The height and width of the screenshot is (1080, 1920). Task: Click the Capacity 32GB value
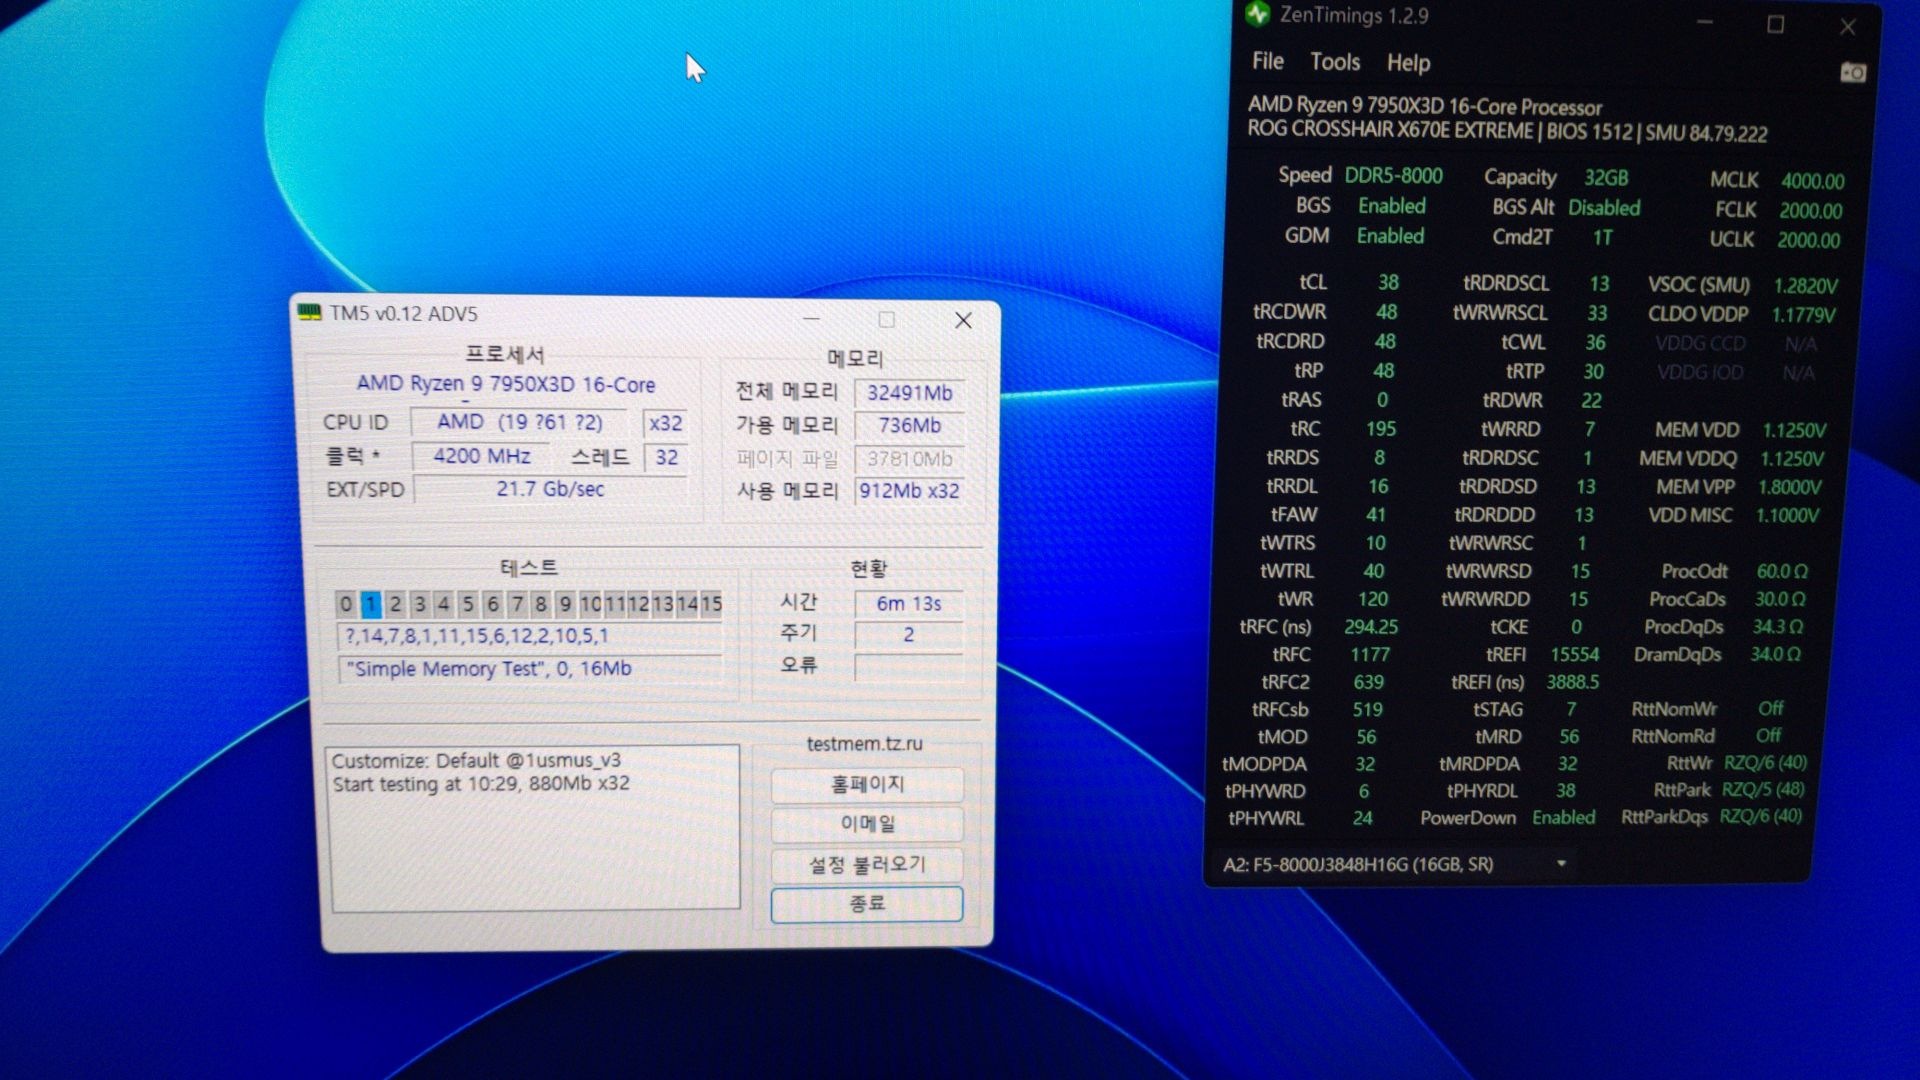pos(1606,177)
